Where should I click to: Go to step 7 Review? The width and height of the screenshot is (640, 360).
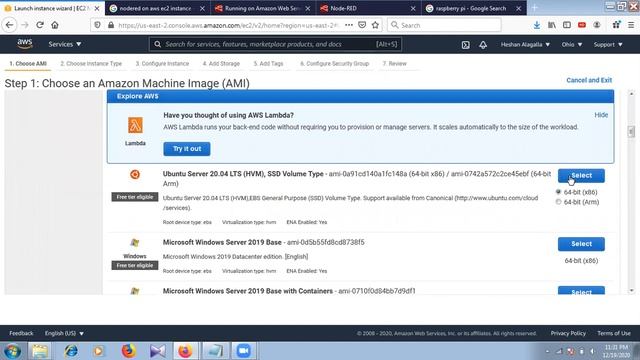pyautogui.click(x=394, y=64)
